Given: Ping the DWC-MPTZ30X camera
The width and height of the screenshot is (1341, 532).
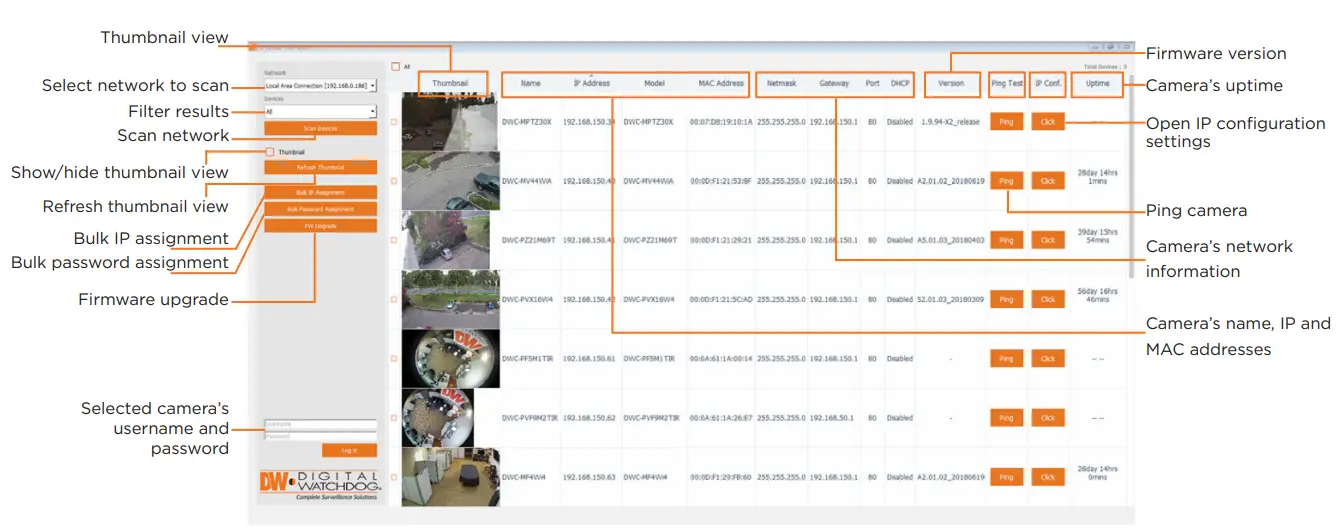Looking at the screenshot, I should pos(1006,122).
